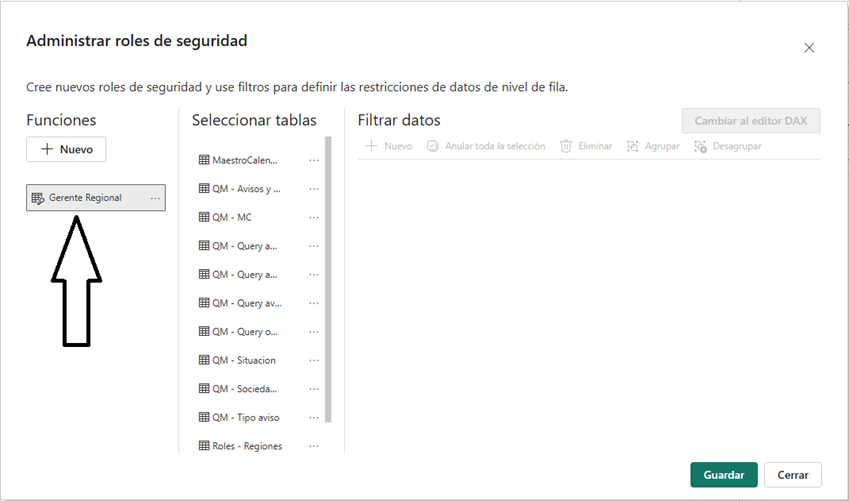Click the Eliminar trash icon
849x501 pixels.
tap(566, 146)
